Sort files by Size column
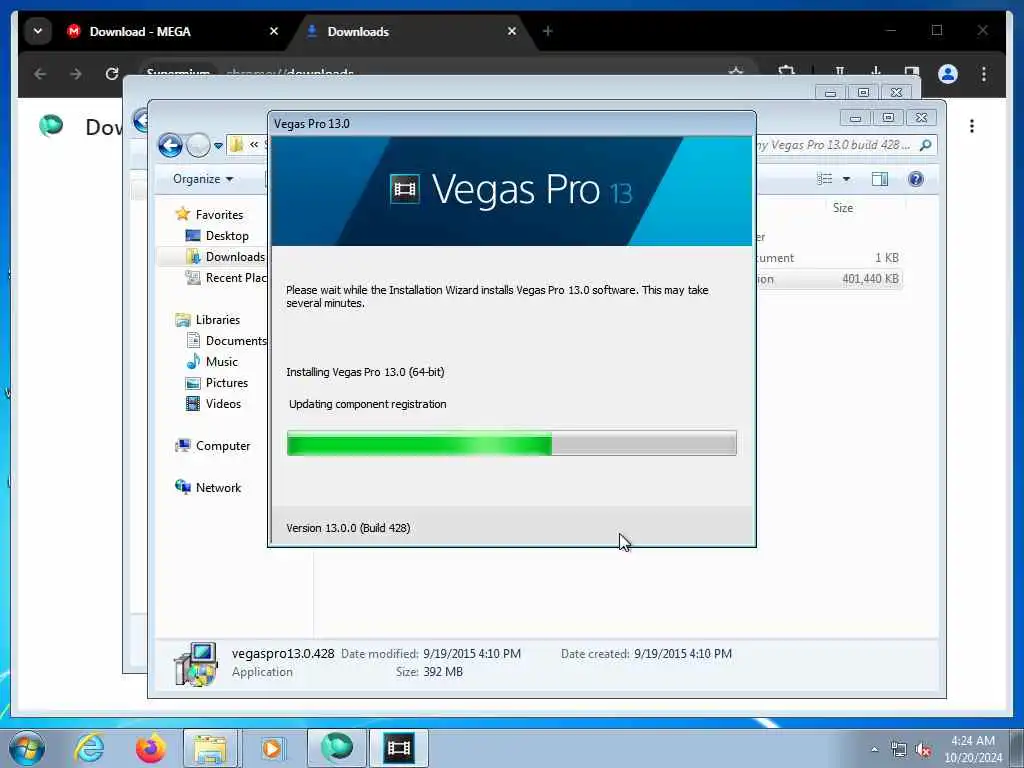The height and width of the screenshot is (768, 1024). (x=842, y=208)
